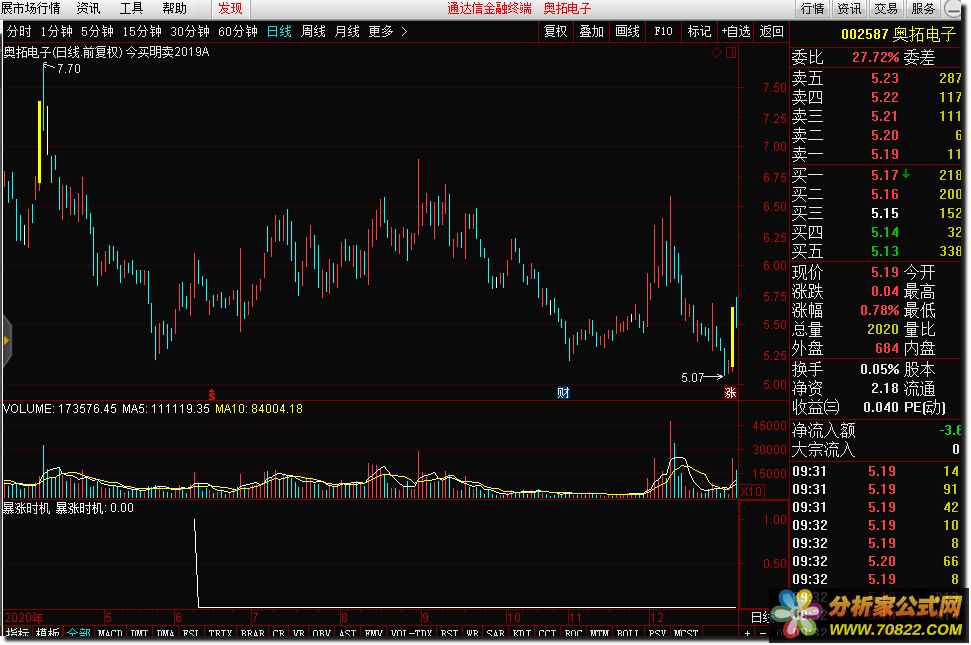The width and height of the screenshot is (971, 645).
Task: Click the VOLUME: 173576.45 label
Action: (59, 409)
